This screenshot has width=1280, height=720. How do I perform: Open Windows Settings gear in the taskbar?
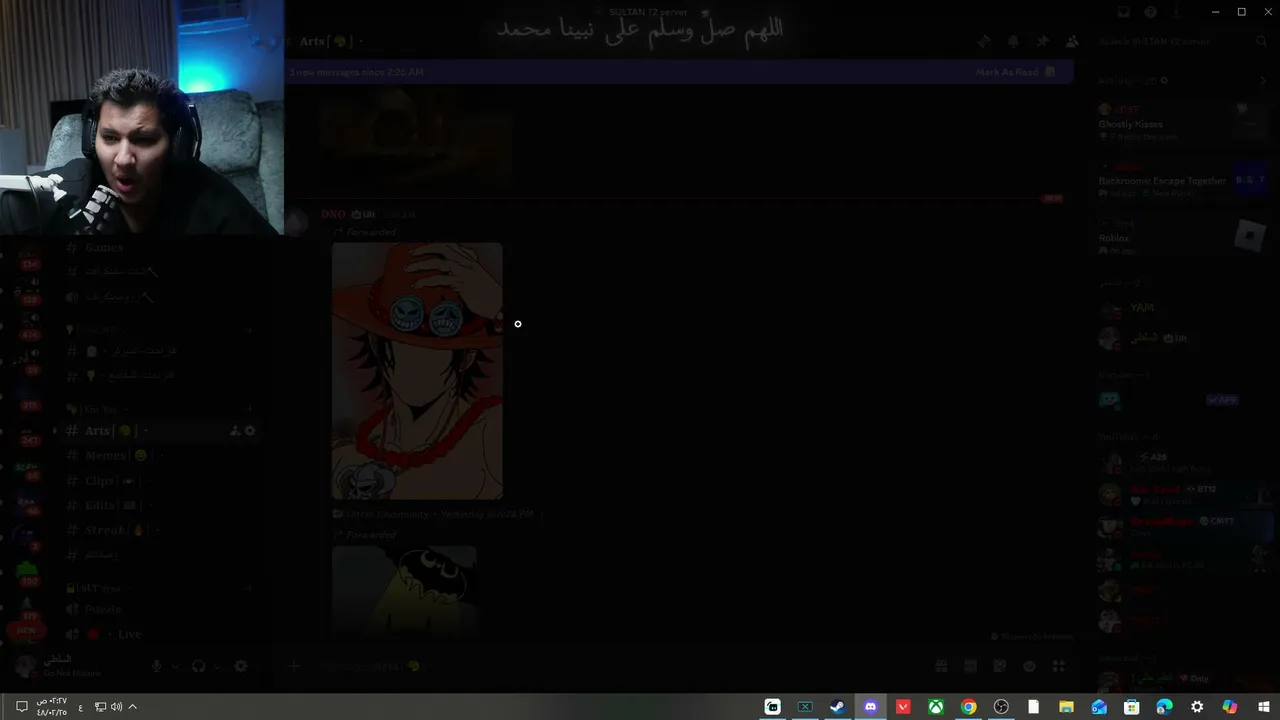(x=1197, y=707)
